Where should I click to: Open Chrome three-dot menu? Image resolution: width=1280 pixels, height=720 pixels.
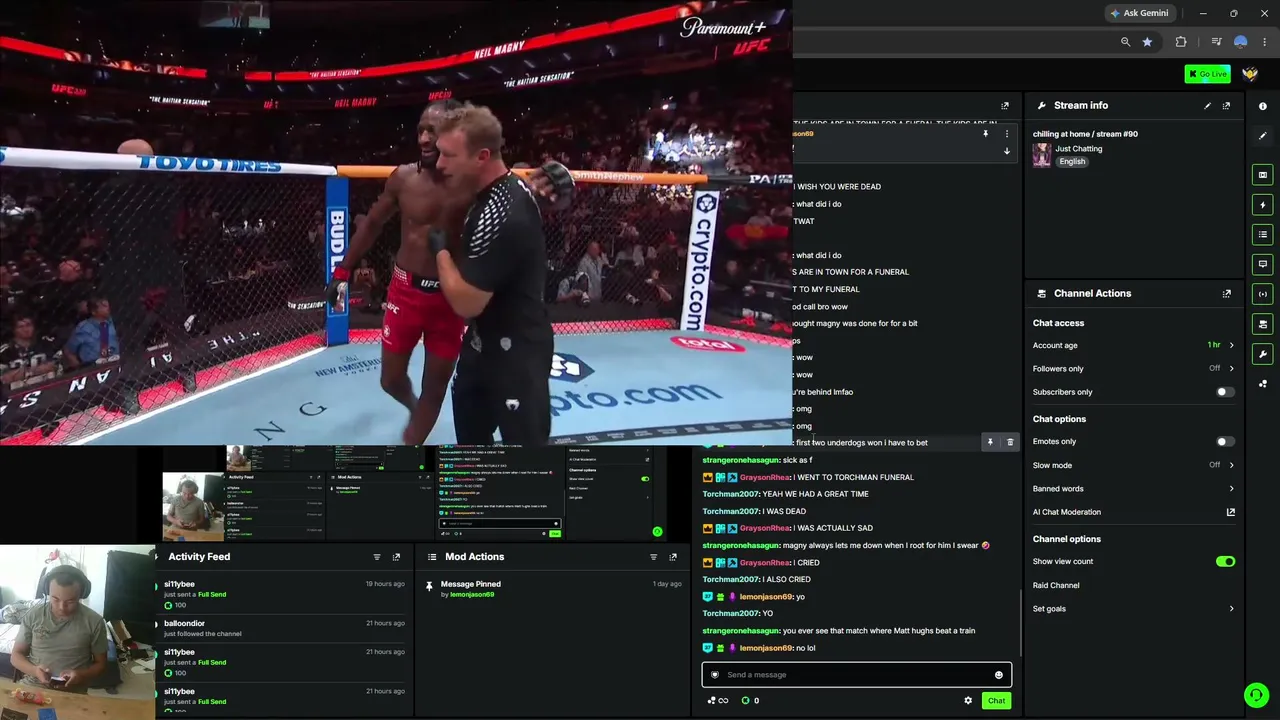[1265, 42]
